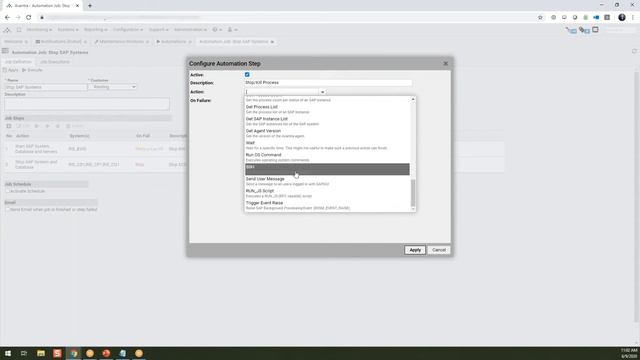The image size is (640, 360).
Task: Select Get SAP Instance List option
Action: click(x=327, y=121)
